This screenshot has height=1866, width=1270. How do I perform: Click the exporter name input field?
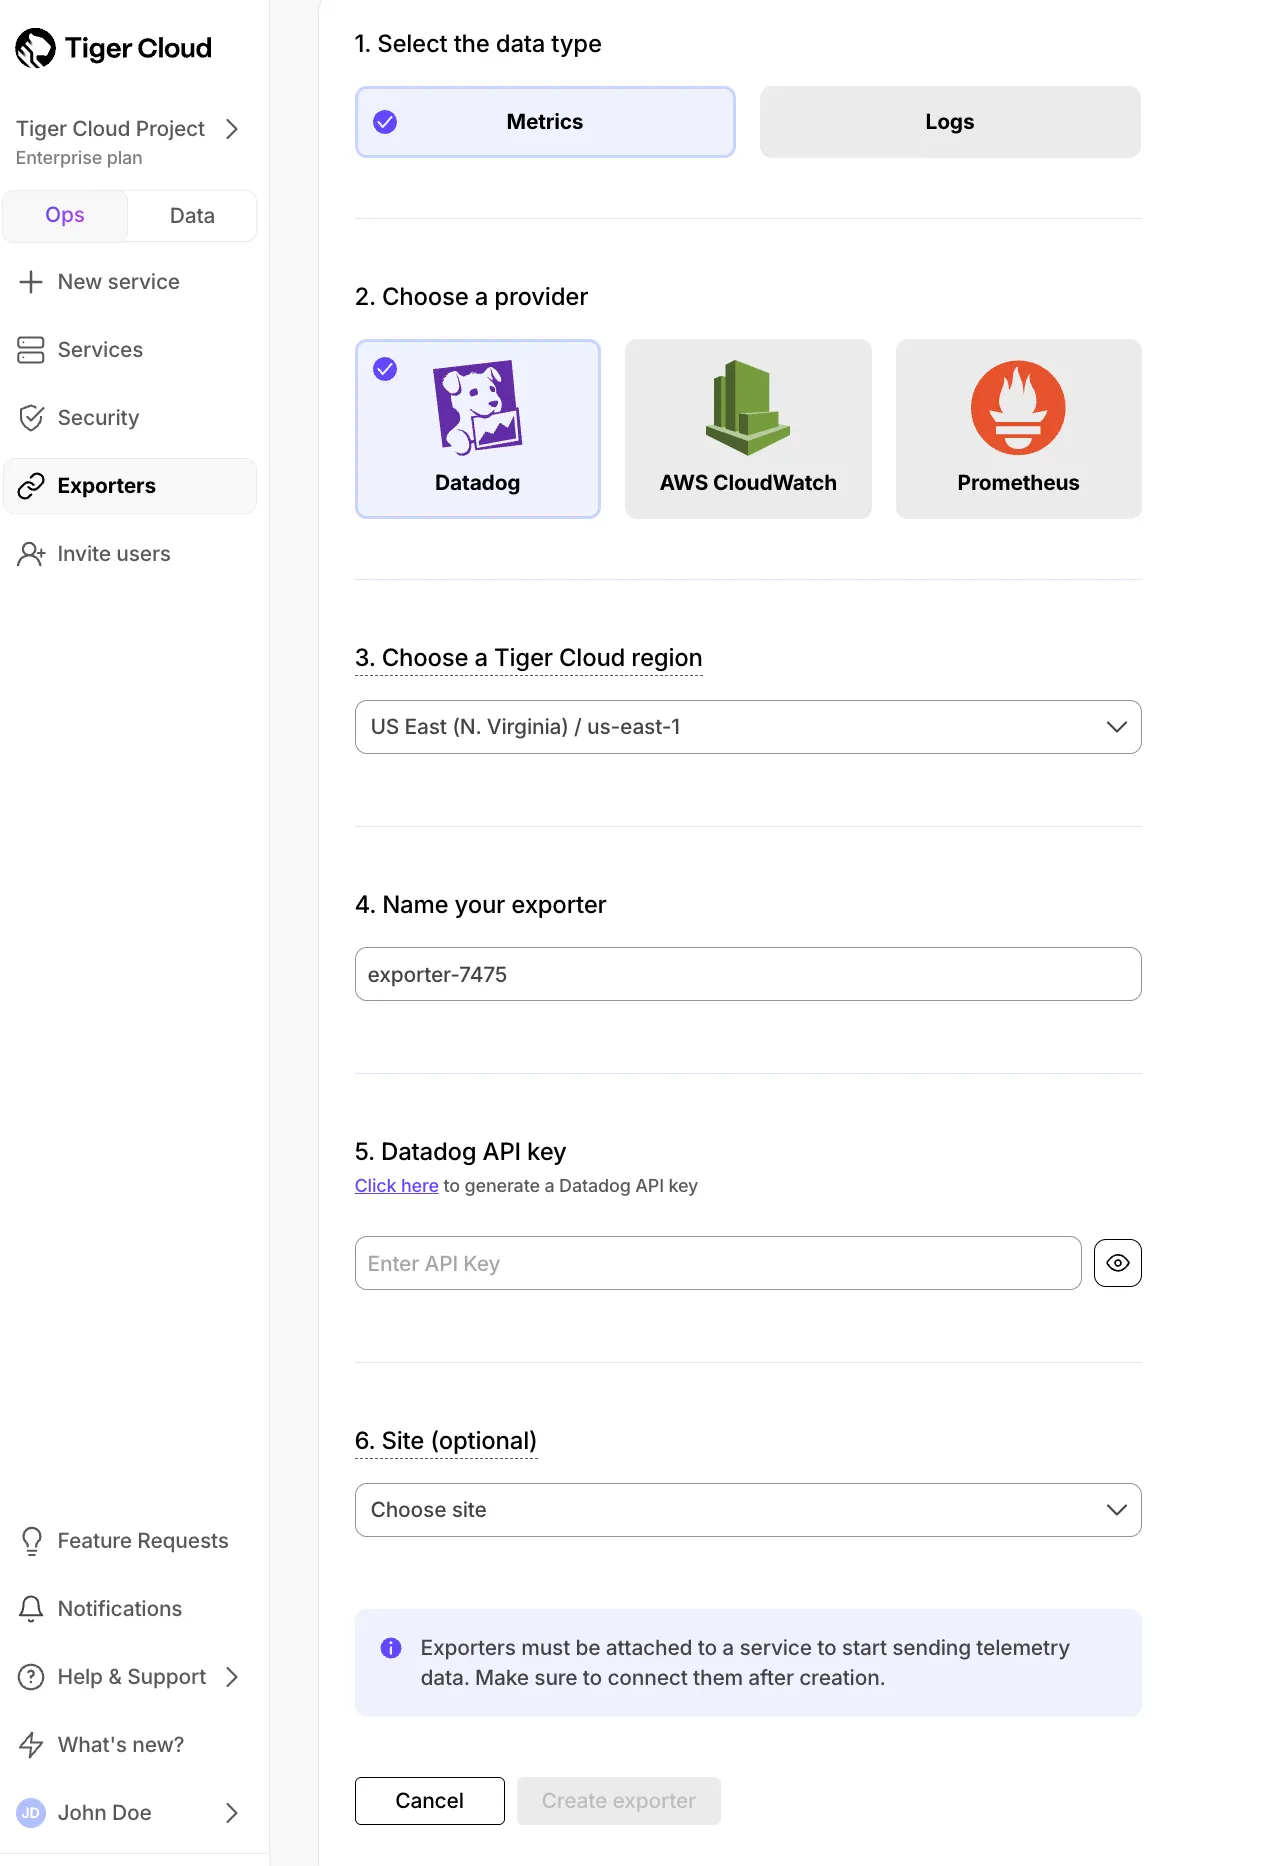tap(748, 974)
